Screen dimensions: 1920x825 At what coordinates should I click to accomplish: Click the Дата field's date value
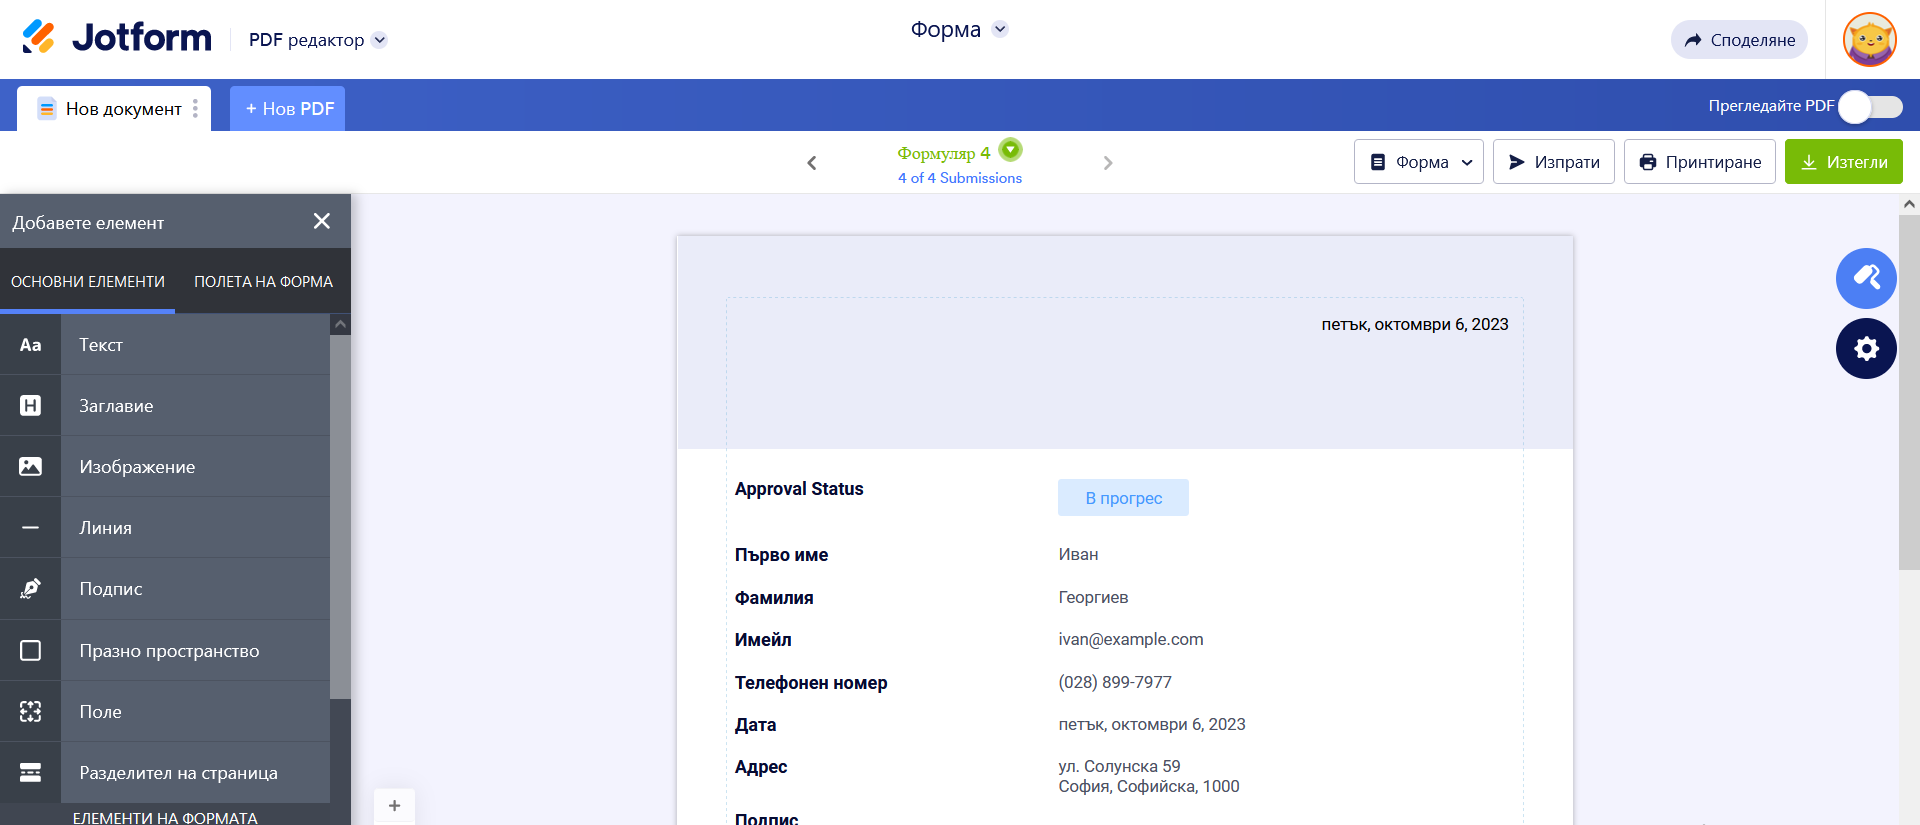coord(1152,724)
